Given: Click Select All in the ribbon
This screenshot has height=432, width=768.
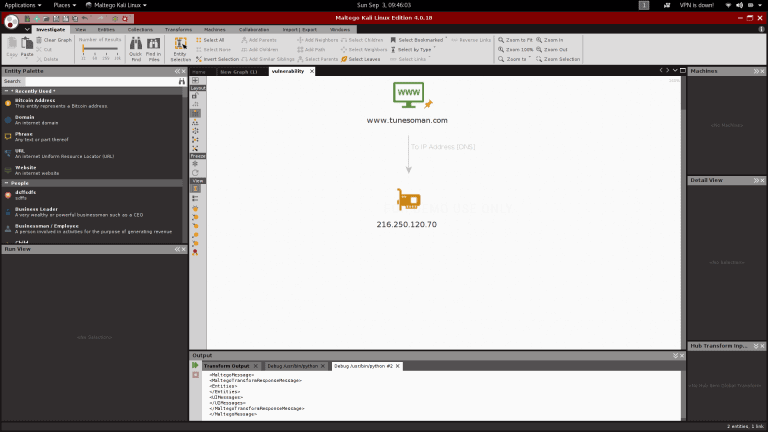Looking at the screenshot, I should tap(210, 40).
